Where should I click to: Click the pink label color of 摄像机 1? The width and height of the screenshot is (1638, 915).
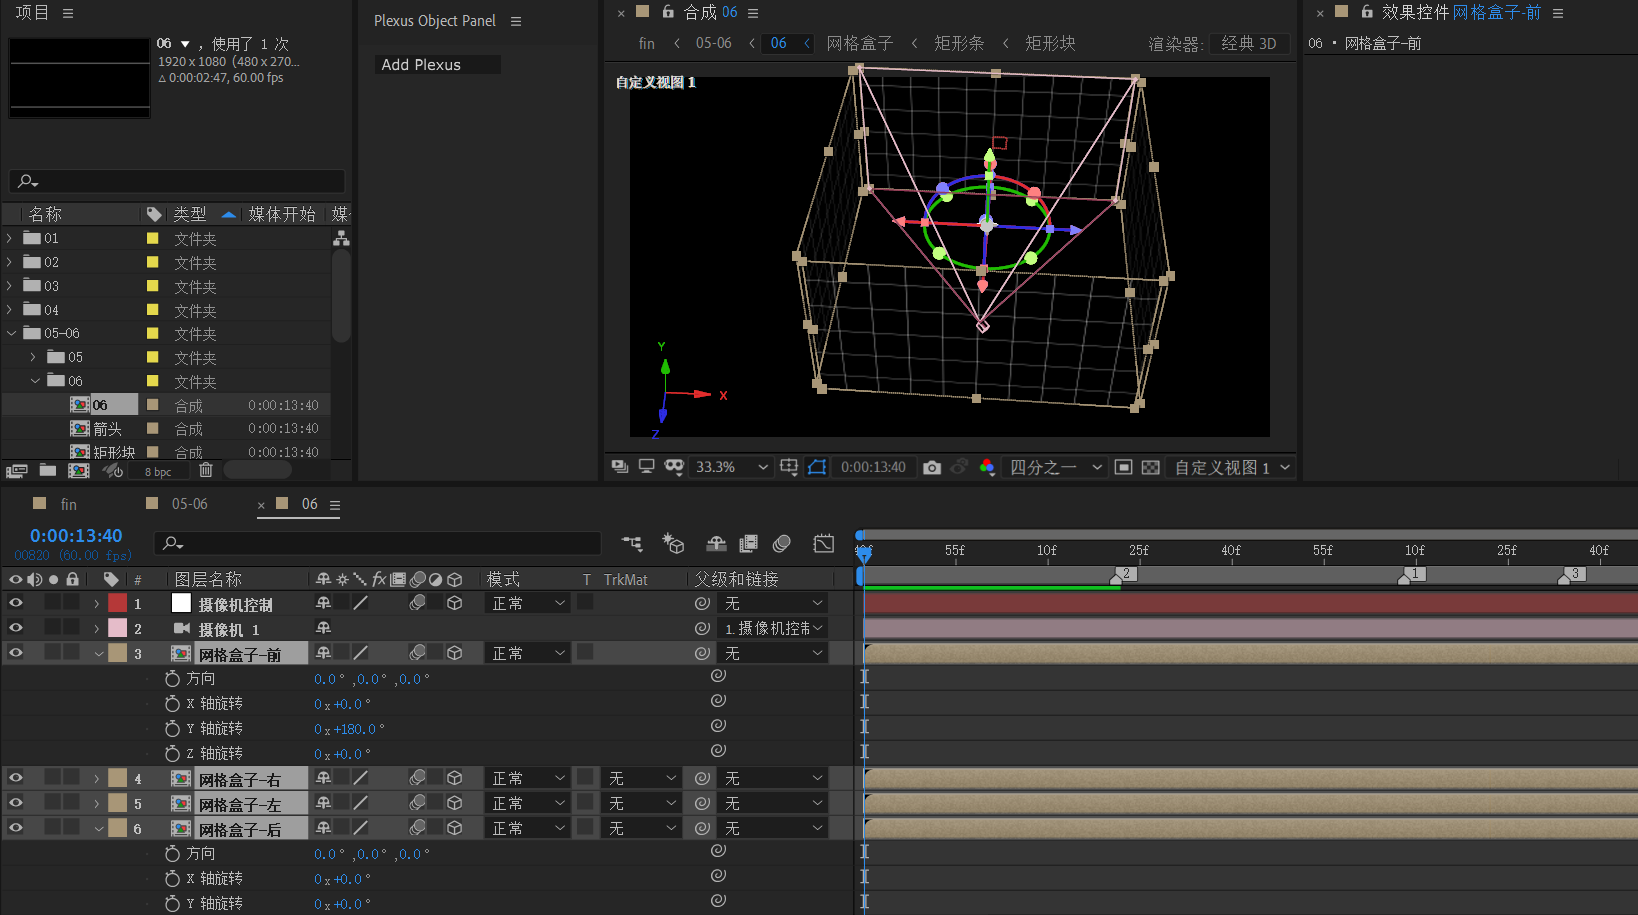click(118, 628)
